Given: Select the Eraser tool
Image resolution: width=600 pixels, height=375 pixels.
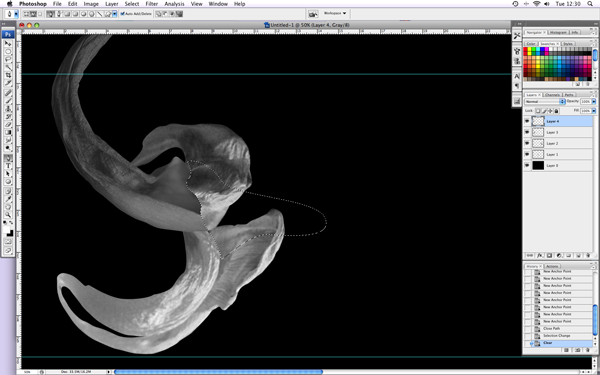Looking at the screenshot, I should coord(8,124).
